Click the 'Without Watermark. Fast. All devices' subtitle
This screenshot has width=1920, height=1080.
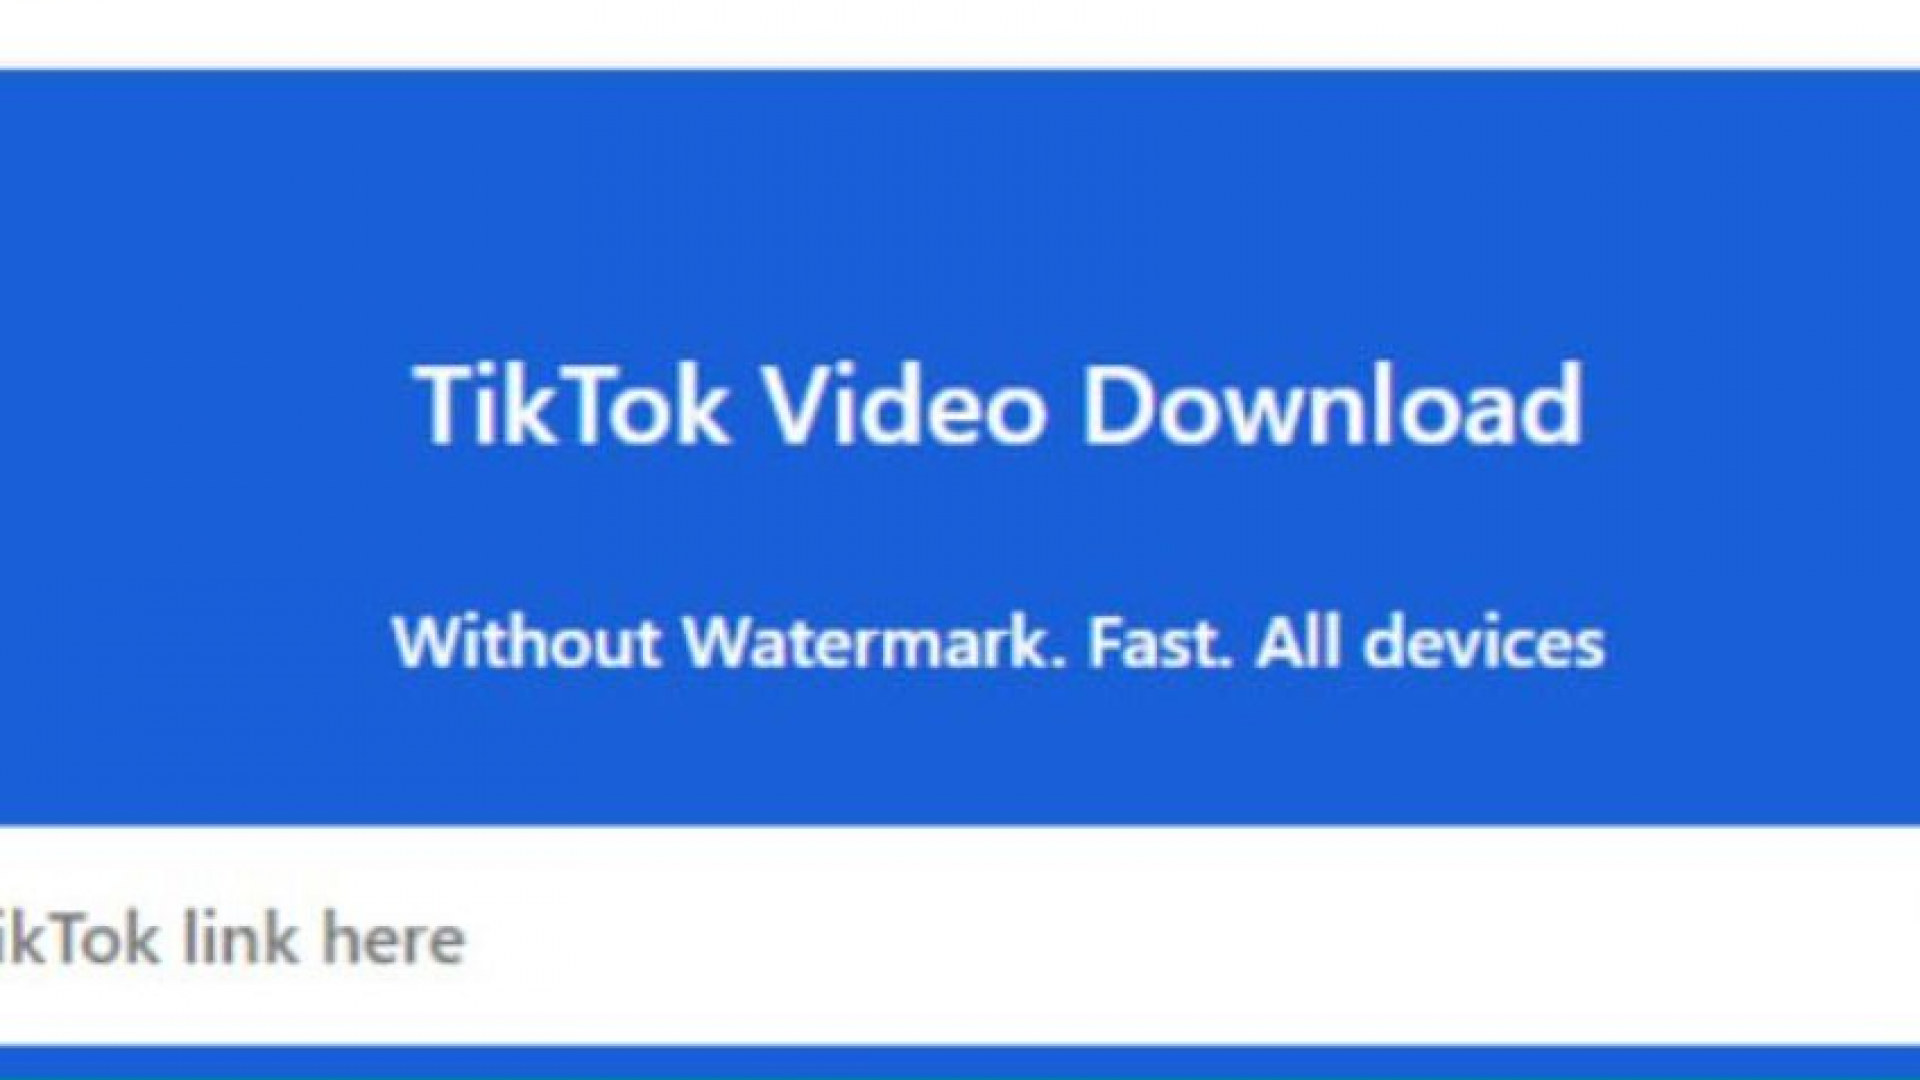click(998, 642)
